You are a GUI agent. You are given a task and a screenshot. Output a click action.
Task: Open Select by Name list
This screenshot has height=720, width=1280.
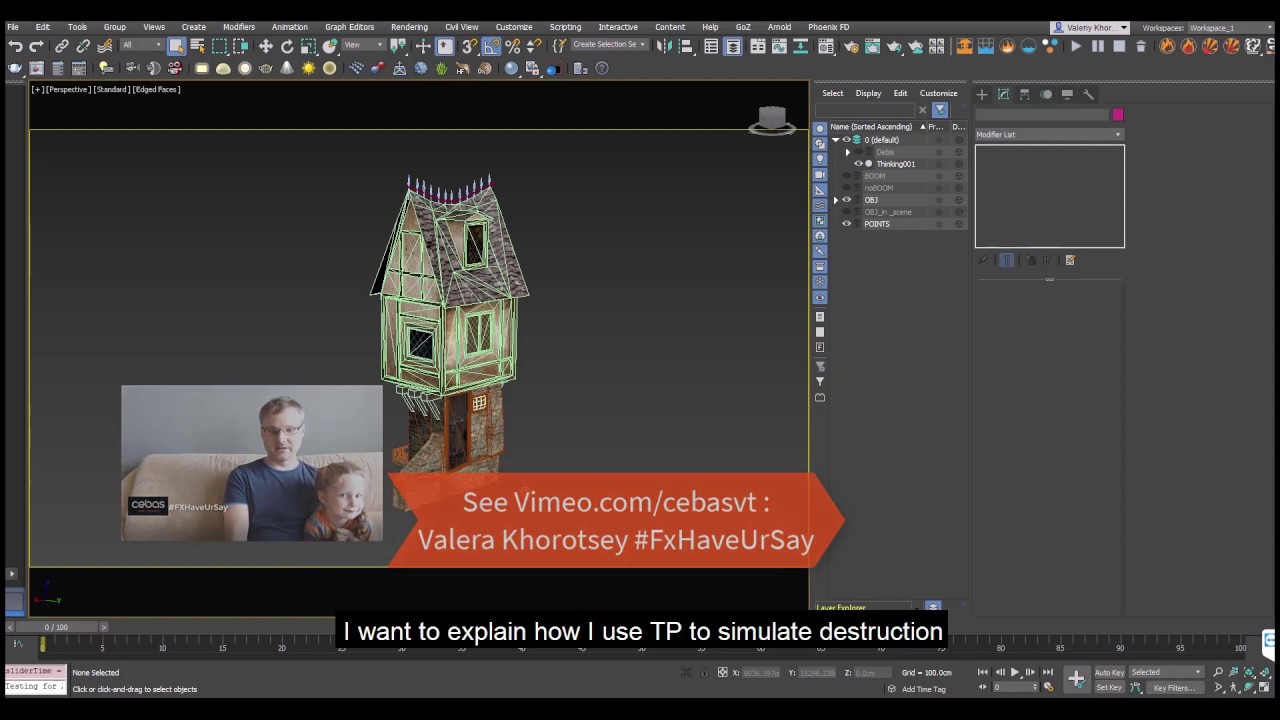(x=197, y=46)
